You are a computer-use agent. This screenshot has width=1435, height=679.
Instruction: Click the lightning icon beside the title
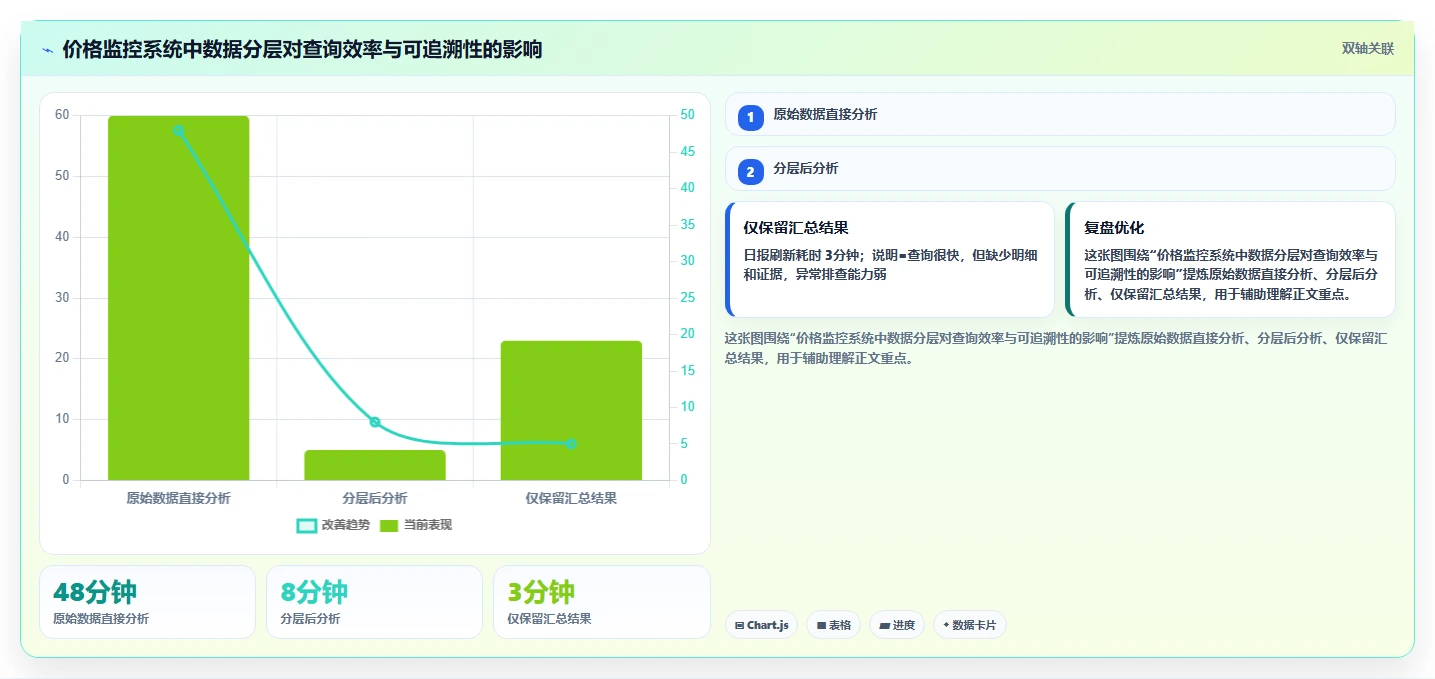(47, 50)
